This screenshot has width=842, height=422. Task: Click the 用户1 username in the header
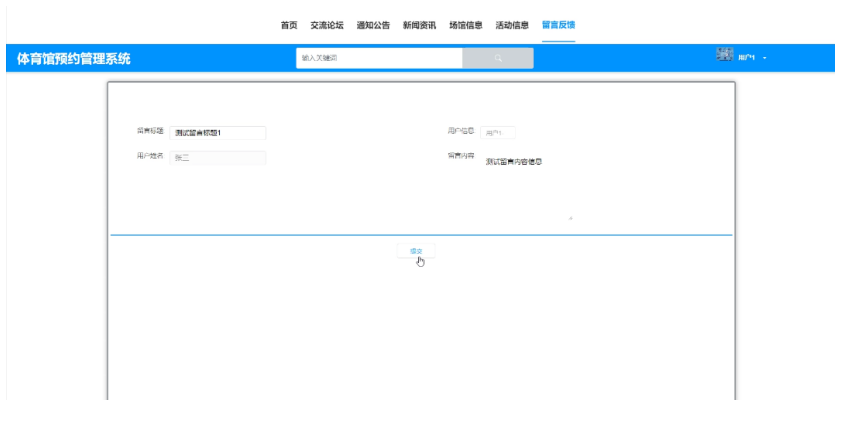pyautogui.click(x=747, y=58)
